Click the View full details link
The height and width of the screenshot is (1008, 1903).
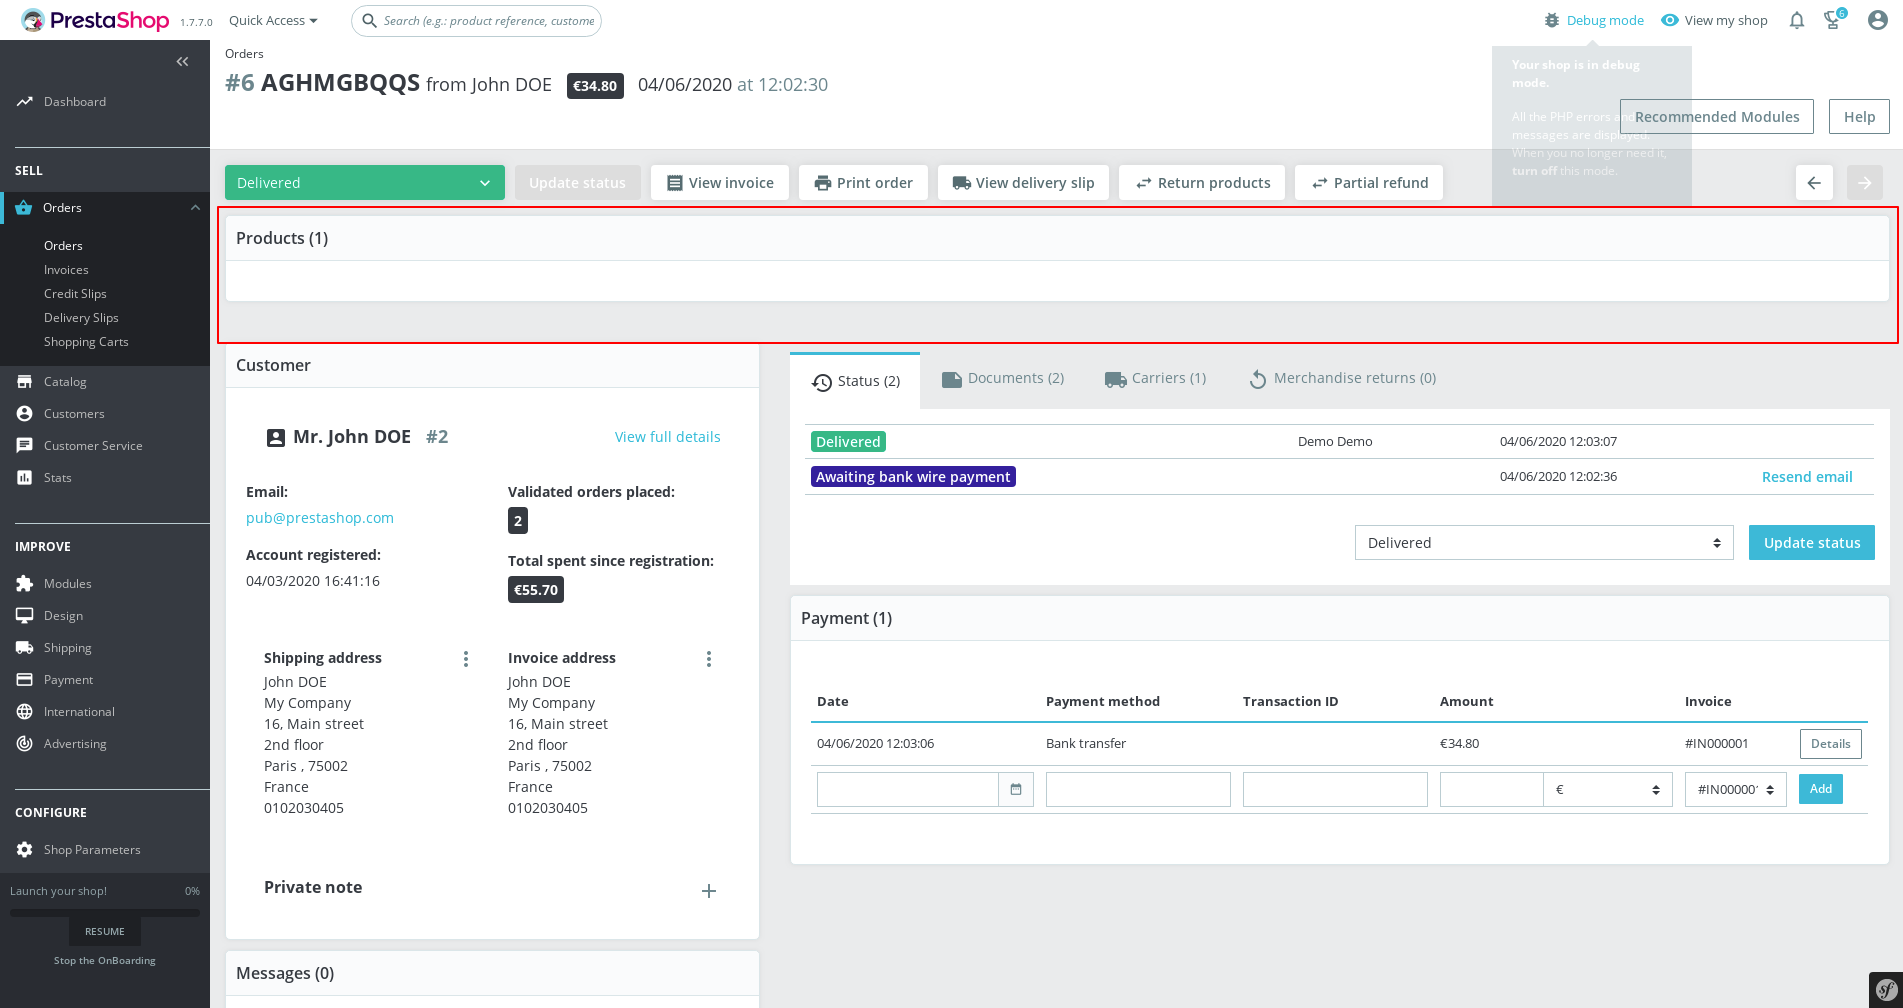tap(667, 436)
